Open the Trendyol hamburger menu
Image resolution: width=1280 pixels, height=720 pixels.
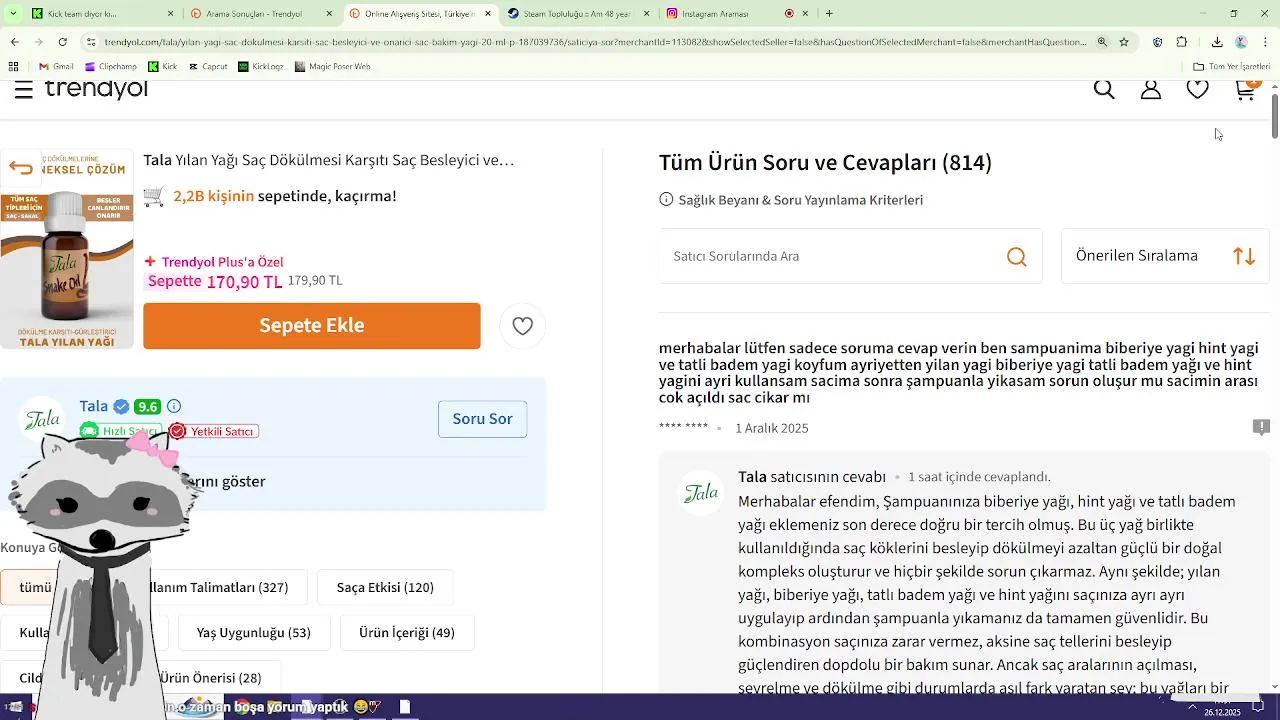[24, 90]
